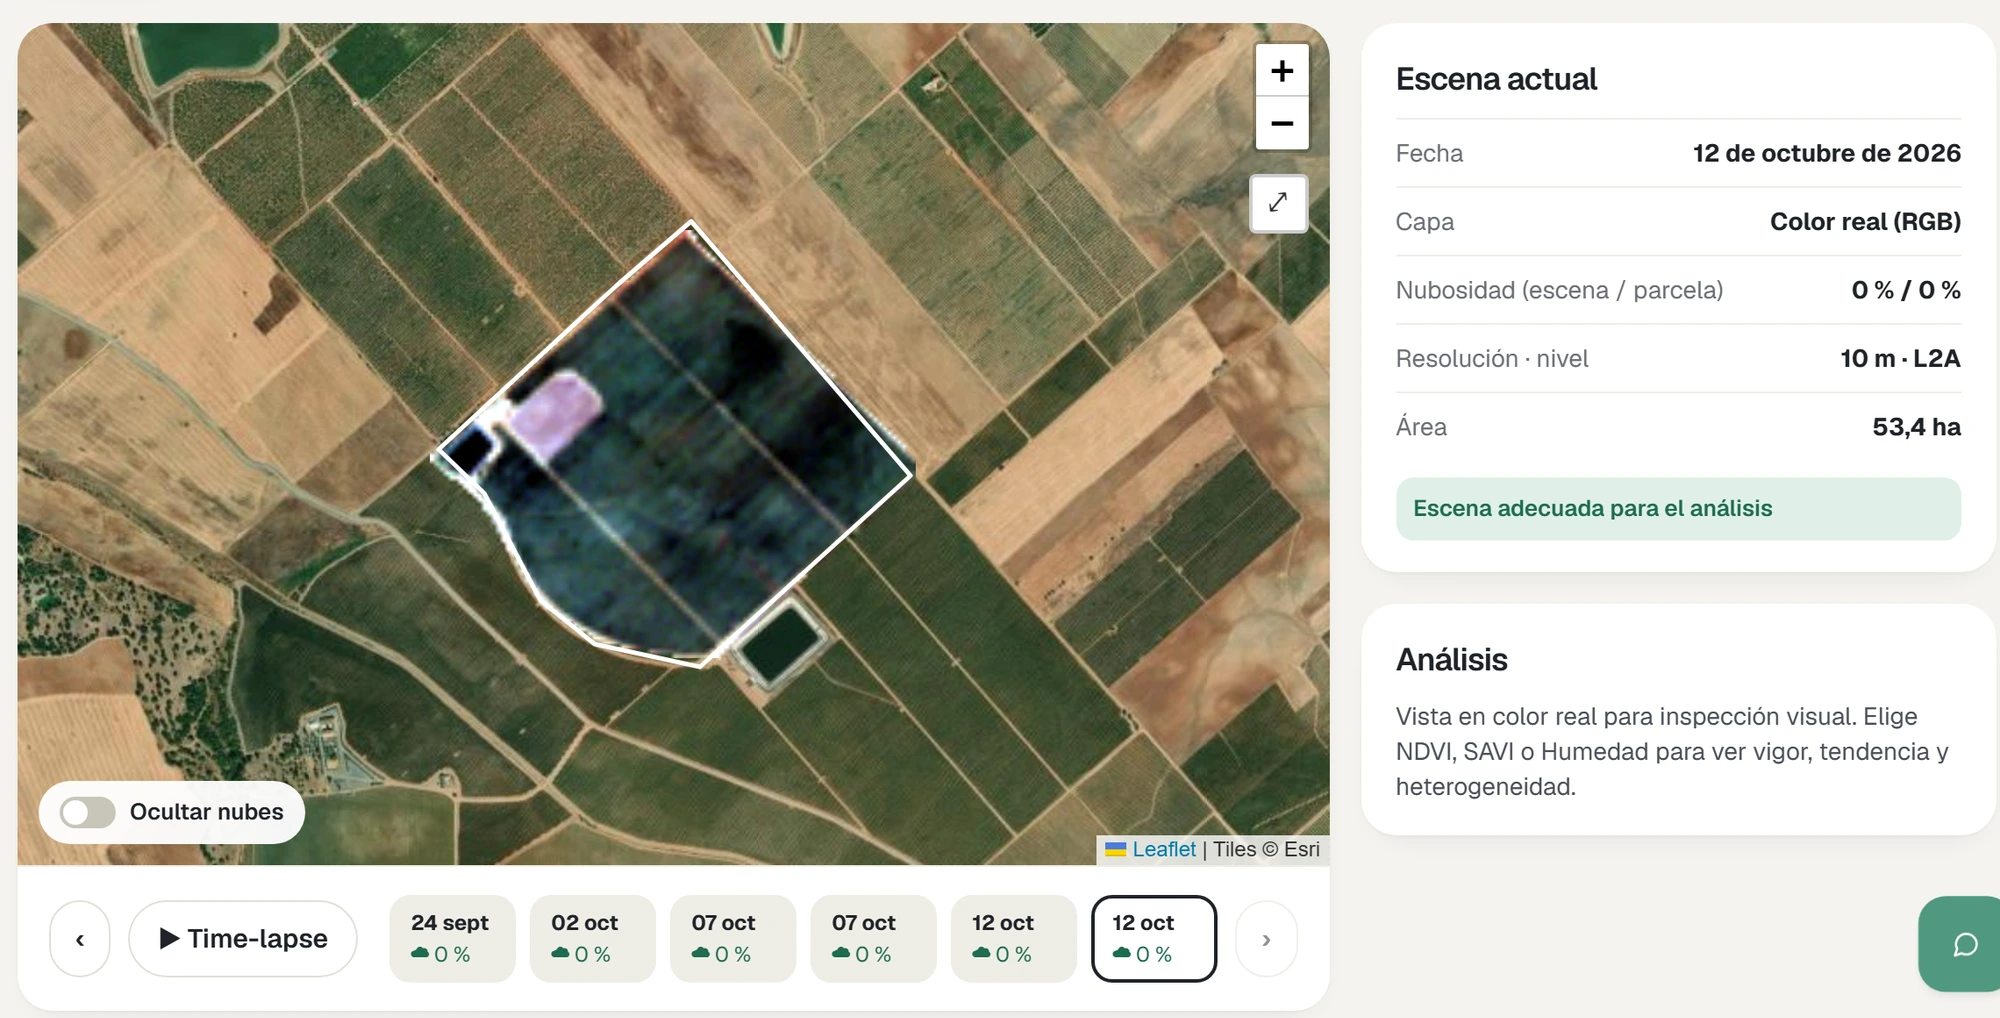The image size is (2000, 1018).
Task: Select the highlighted 12 oct scene
Action: 1154,938
